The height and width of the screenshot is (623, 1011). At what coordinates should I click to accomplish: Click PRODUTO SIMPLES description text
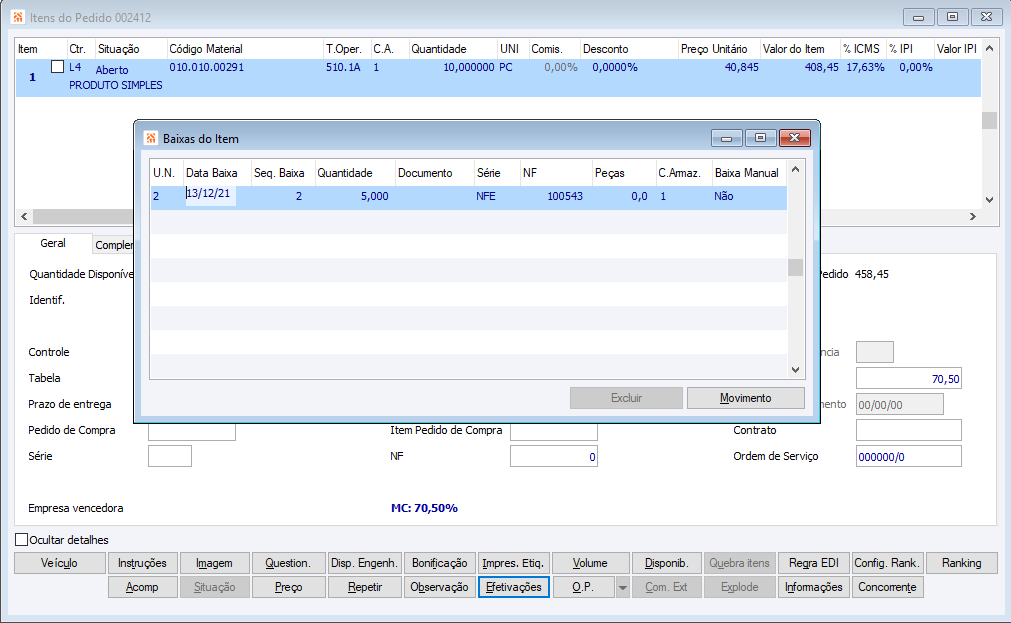click(115, 85)
